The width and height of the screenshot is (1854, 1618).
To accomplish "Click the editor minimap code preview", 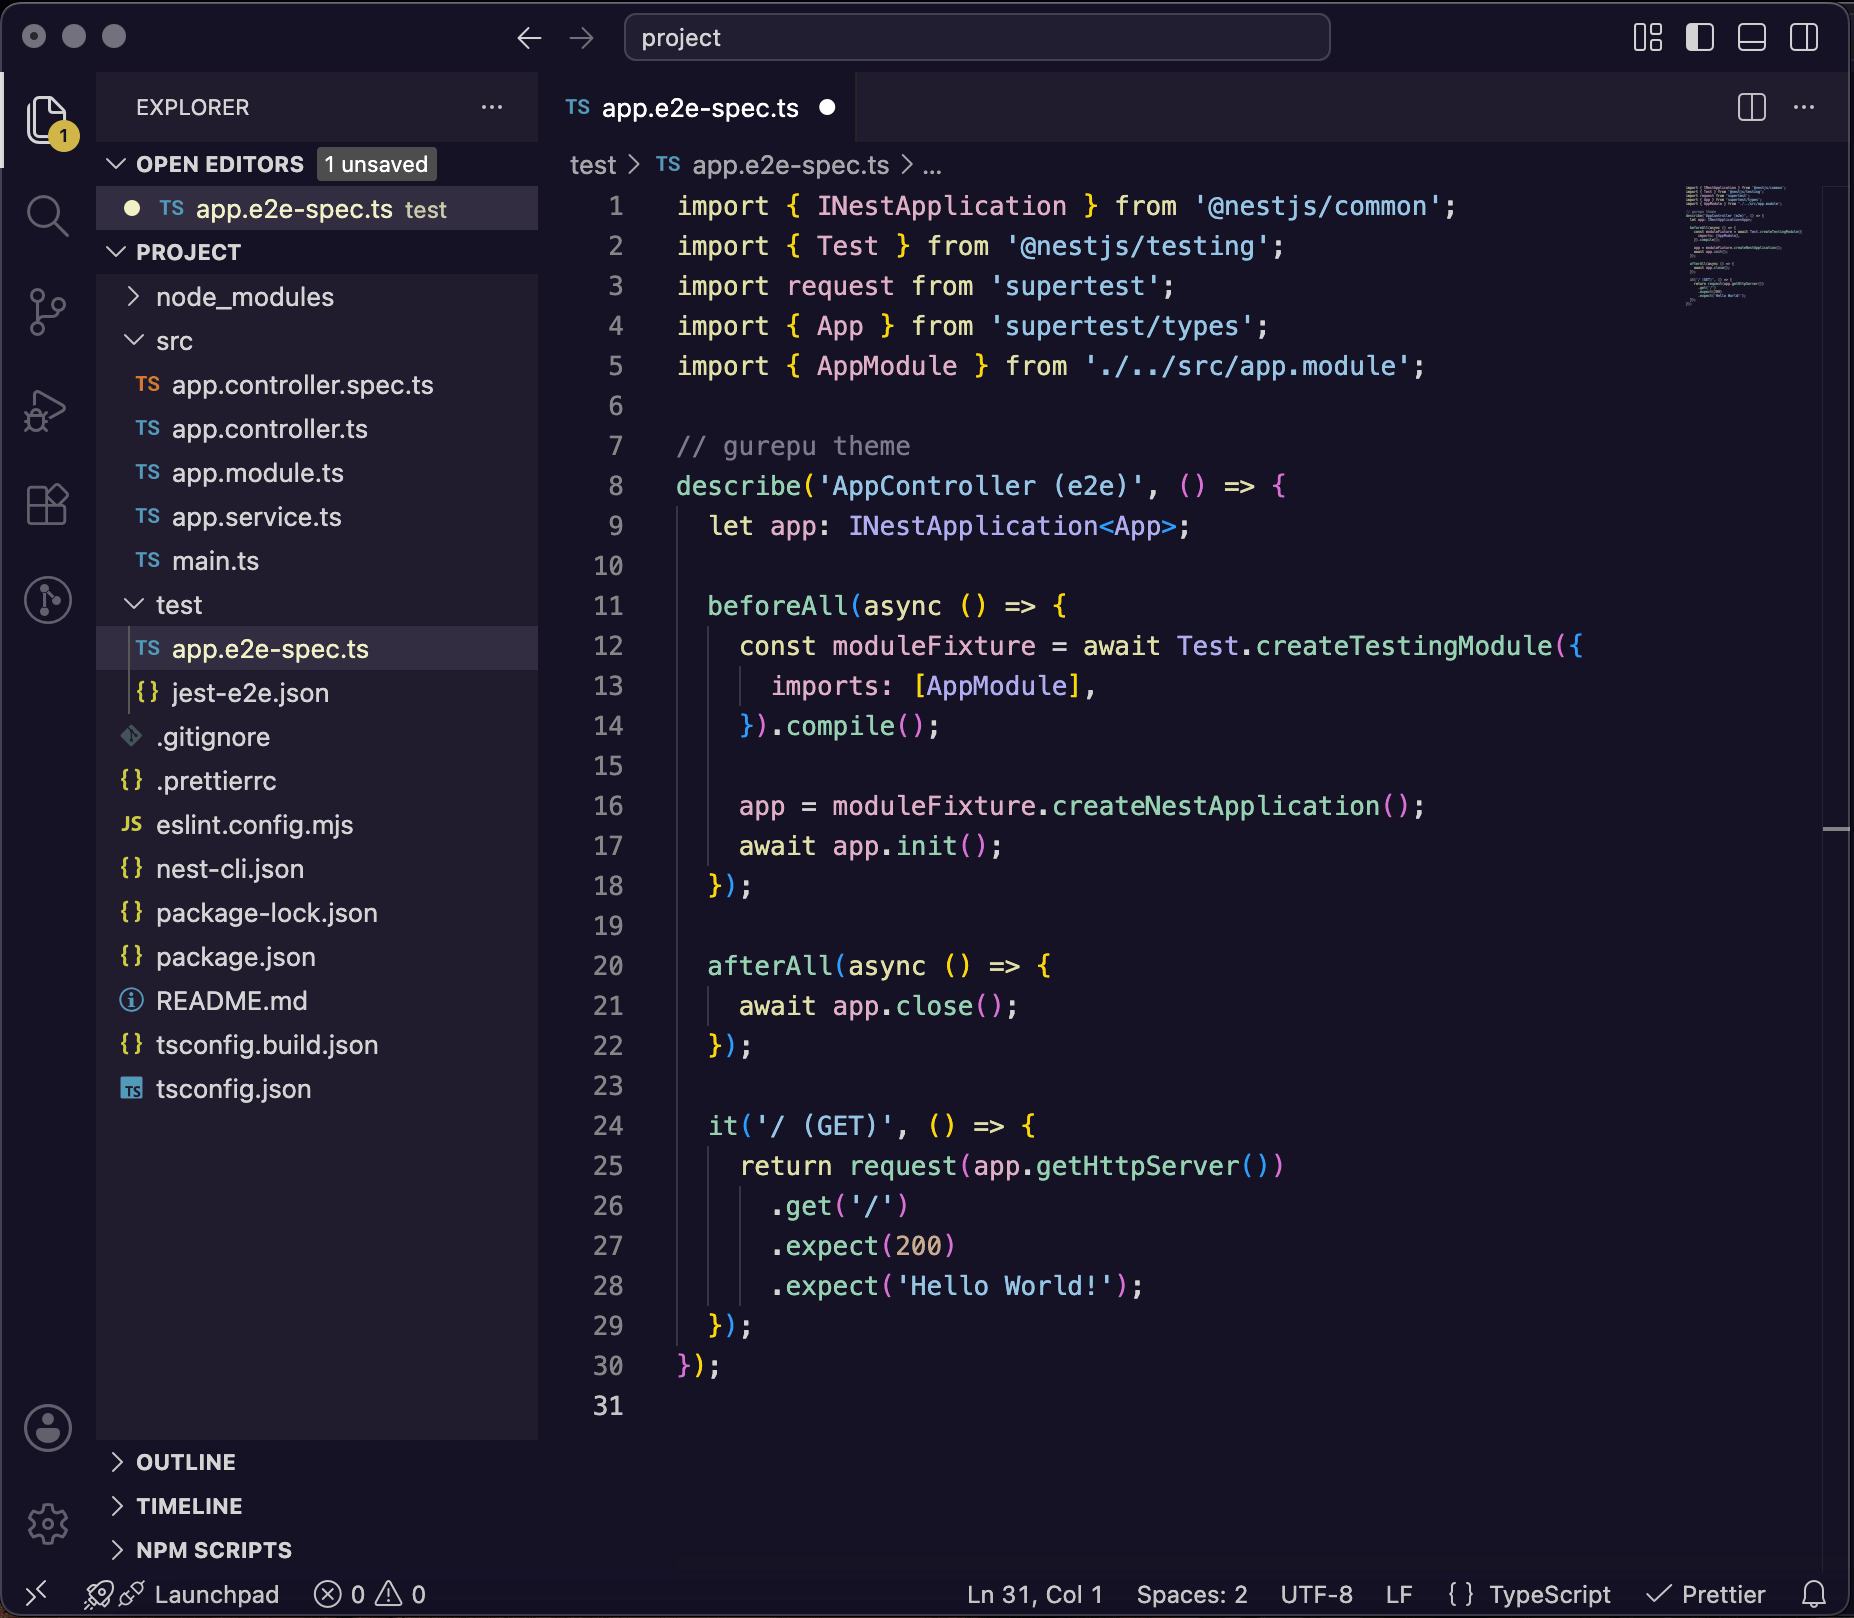I will (1744, 245).
